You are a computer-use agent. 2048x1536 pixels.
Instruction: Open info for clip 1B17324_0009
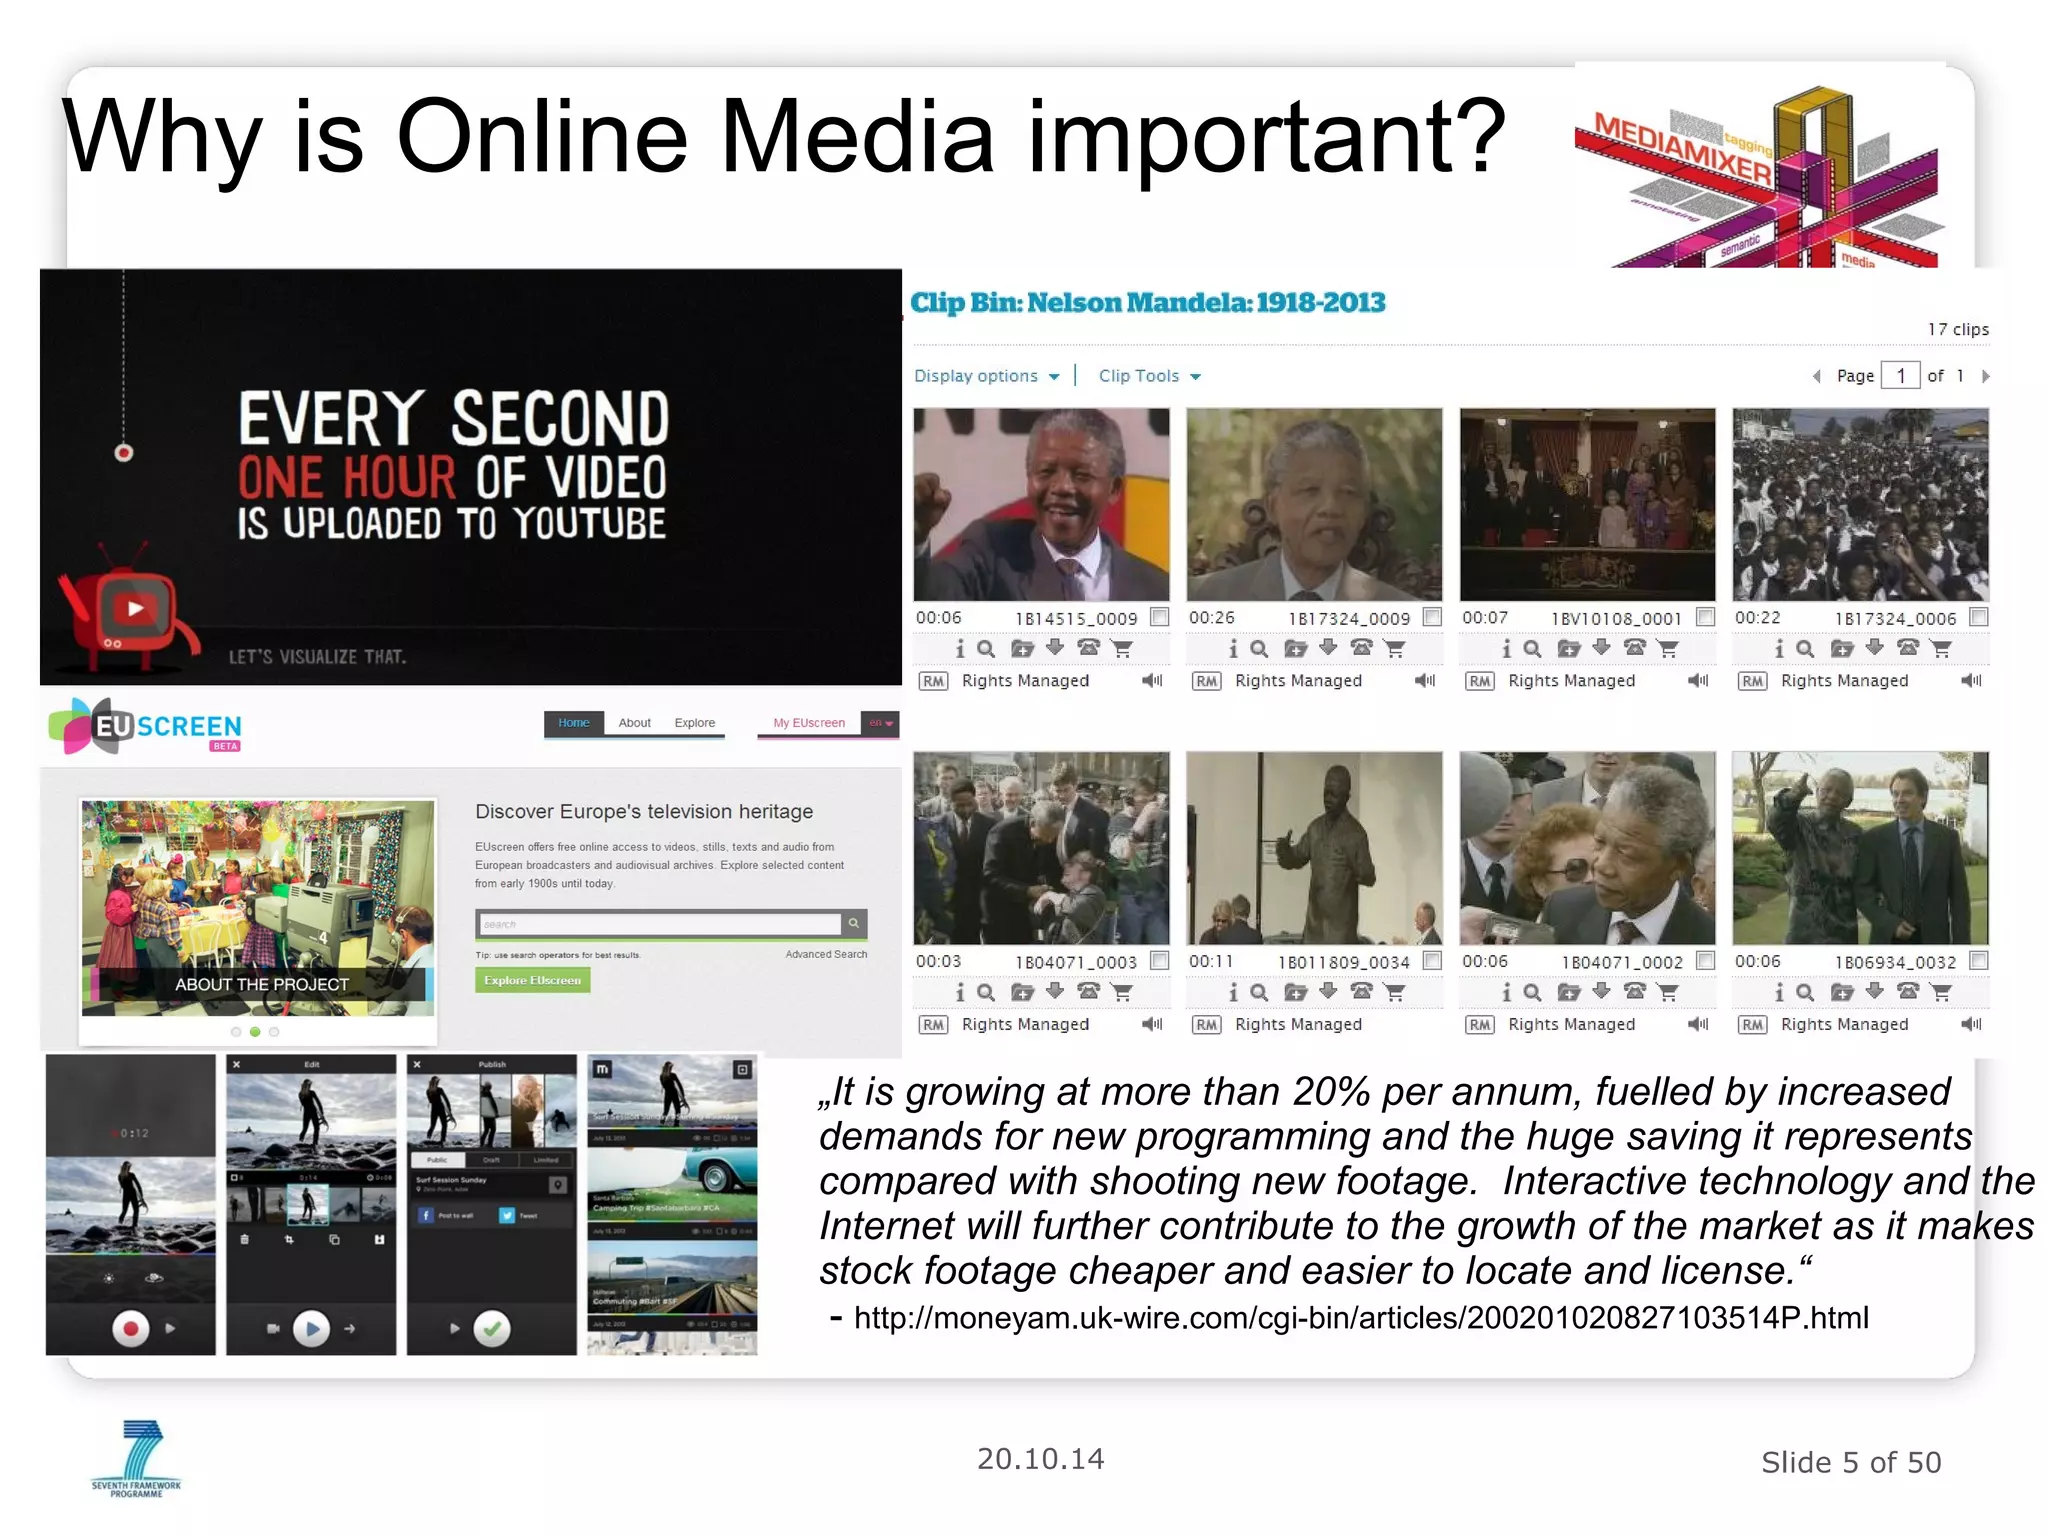(x=1233, y=648)
